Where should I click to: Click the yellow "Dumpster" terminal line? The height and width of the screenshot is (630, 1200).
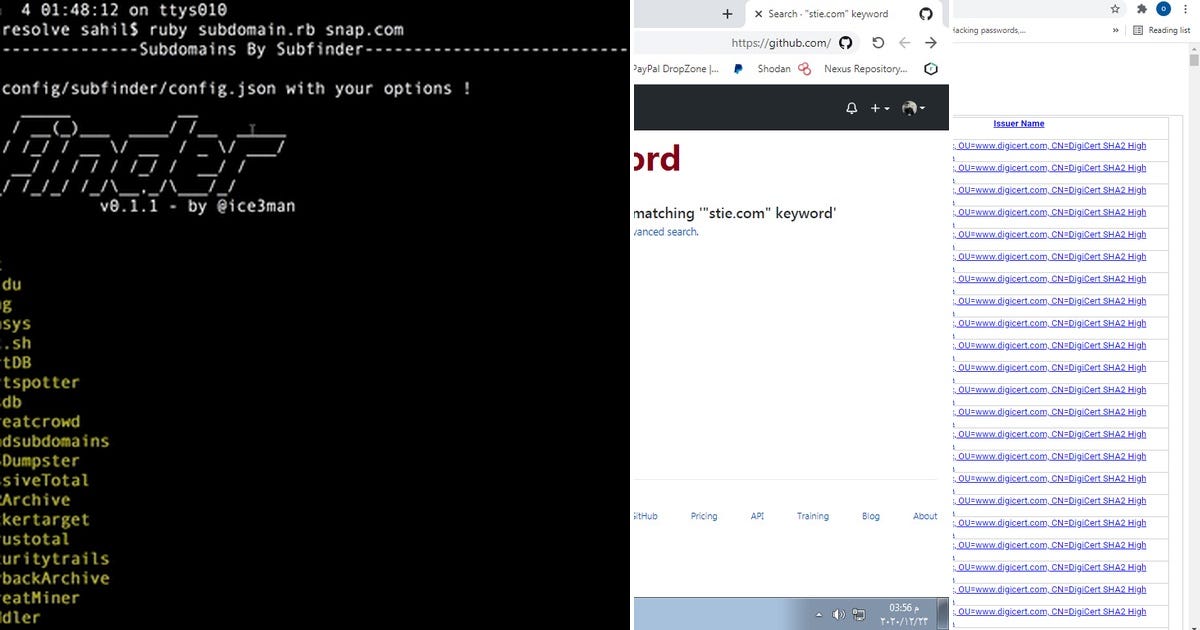pos(40,461)
